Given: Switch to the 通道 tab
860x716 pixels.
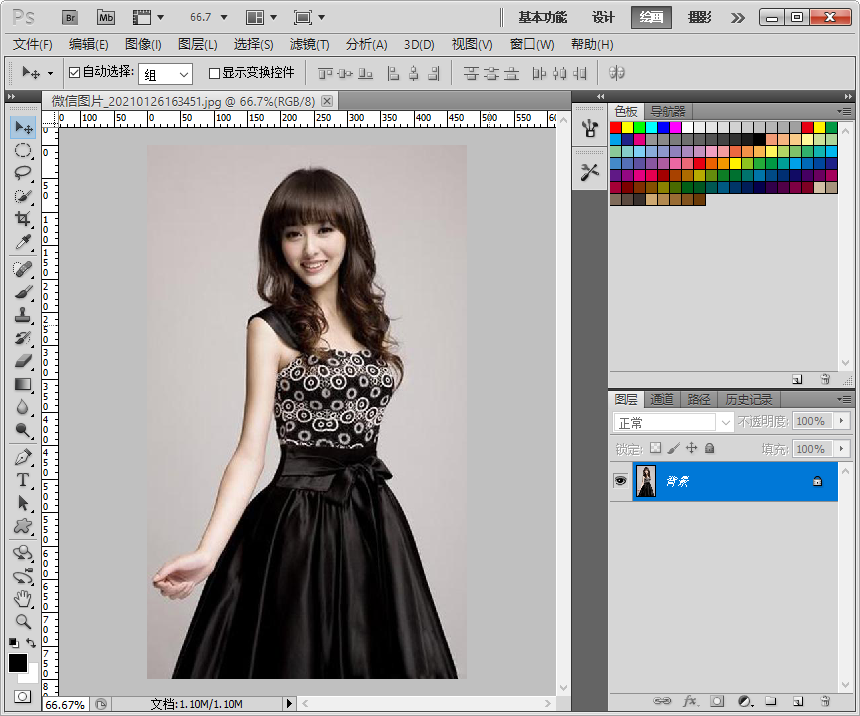Looking at the screenshot, I should (661, 399).
